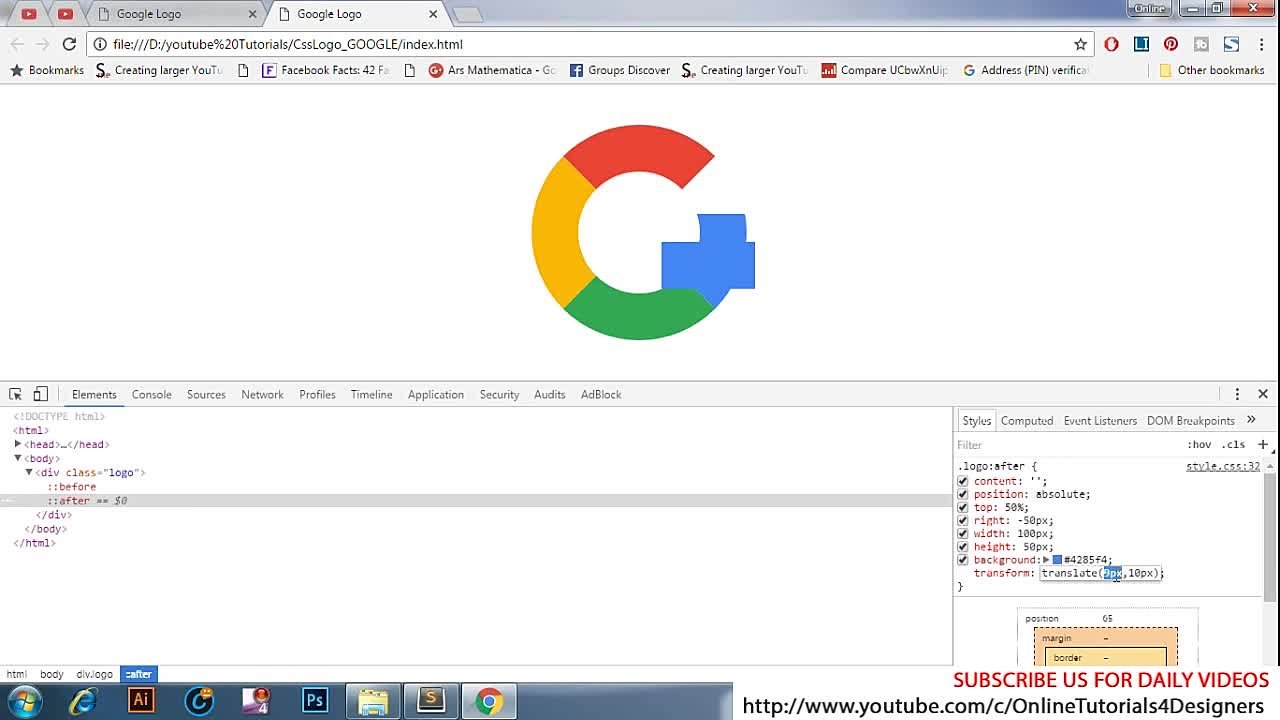The width and height of the screenshot is (1280, 720).
Task: Bookmark page with star icon
Action: 1080,44
